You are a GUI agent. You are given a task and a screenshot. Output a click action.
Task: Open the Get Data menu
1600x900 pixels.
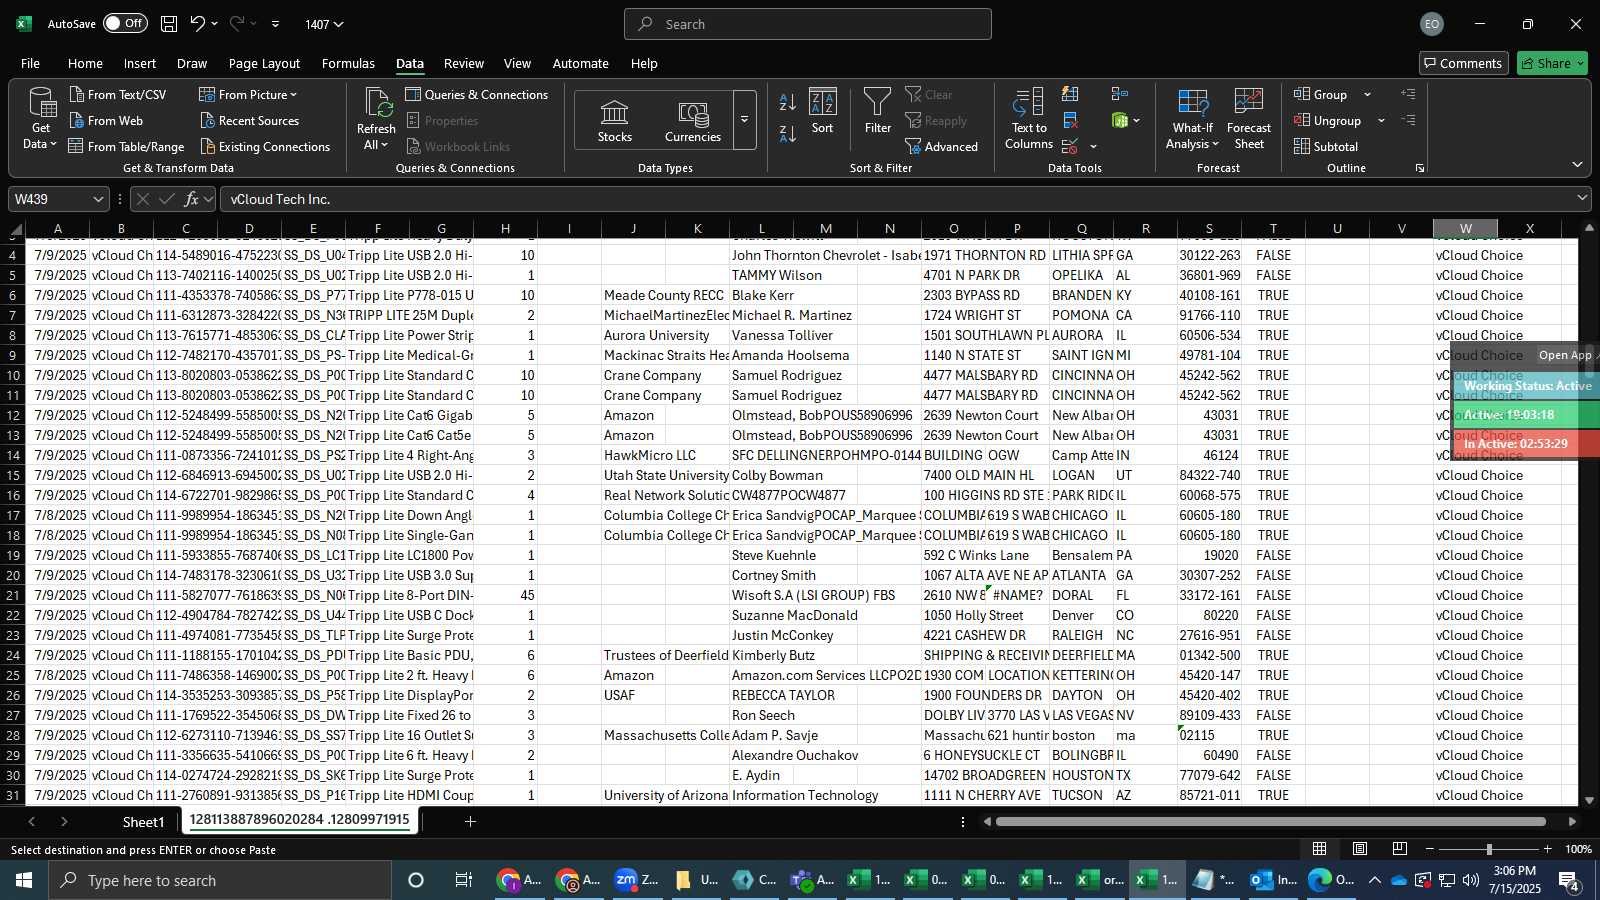(41, 119)
